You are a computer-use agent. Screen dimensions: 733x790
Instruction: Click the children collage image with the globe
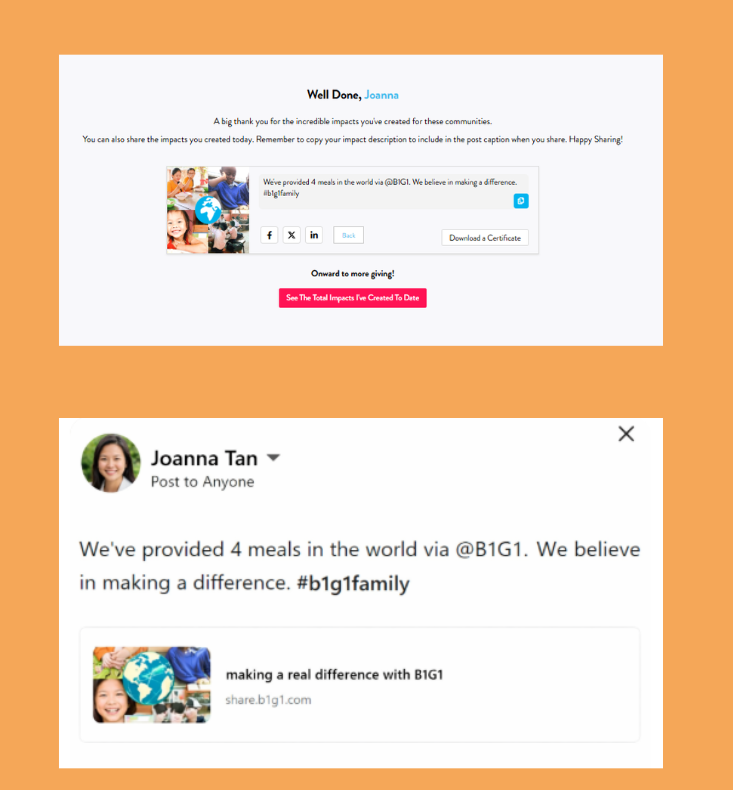point(208,210)
